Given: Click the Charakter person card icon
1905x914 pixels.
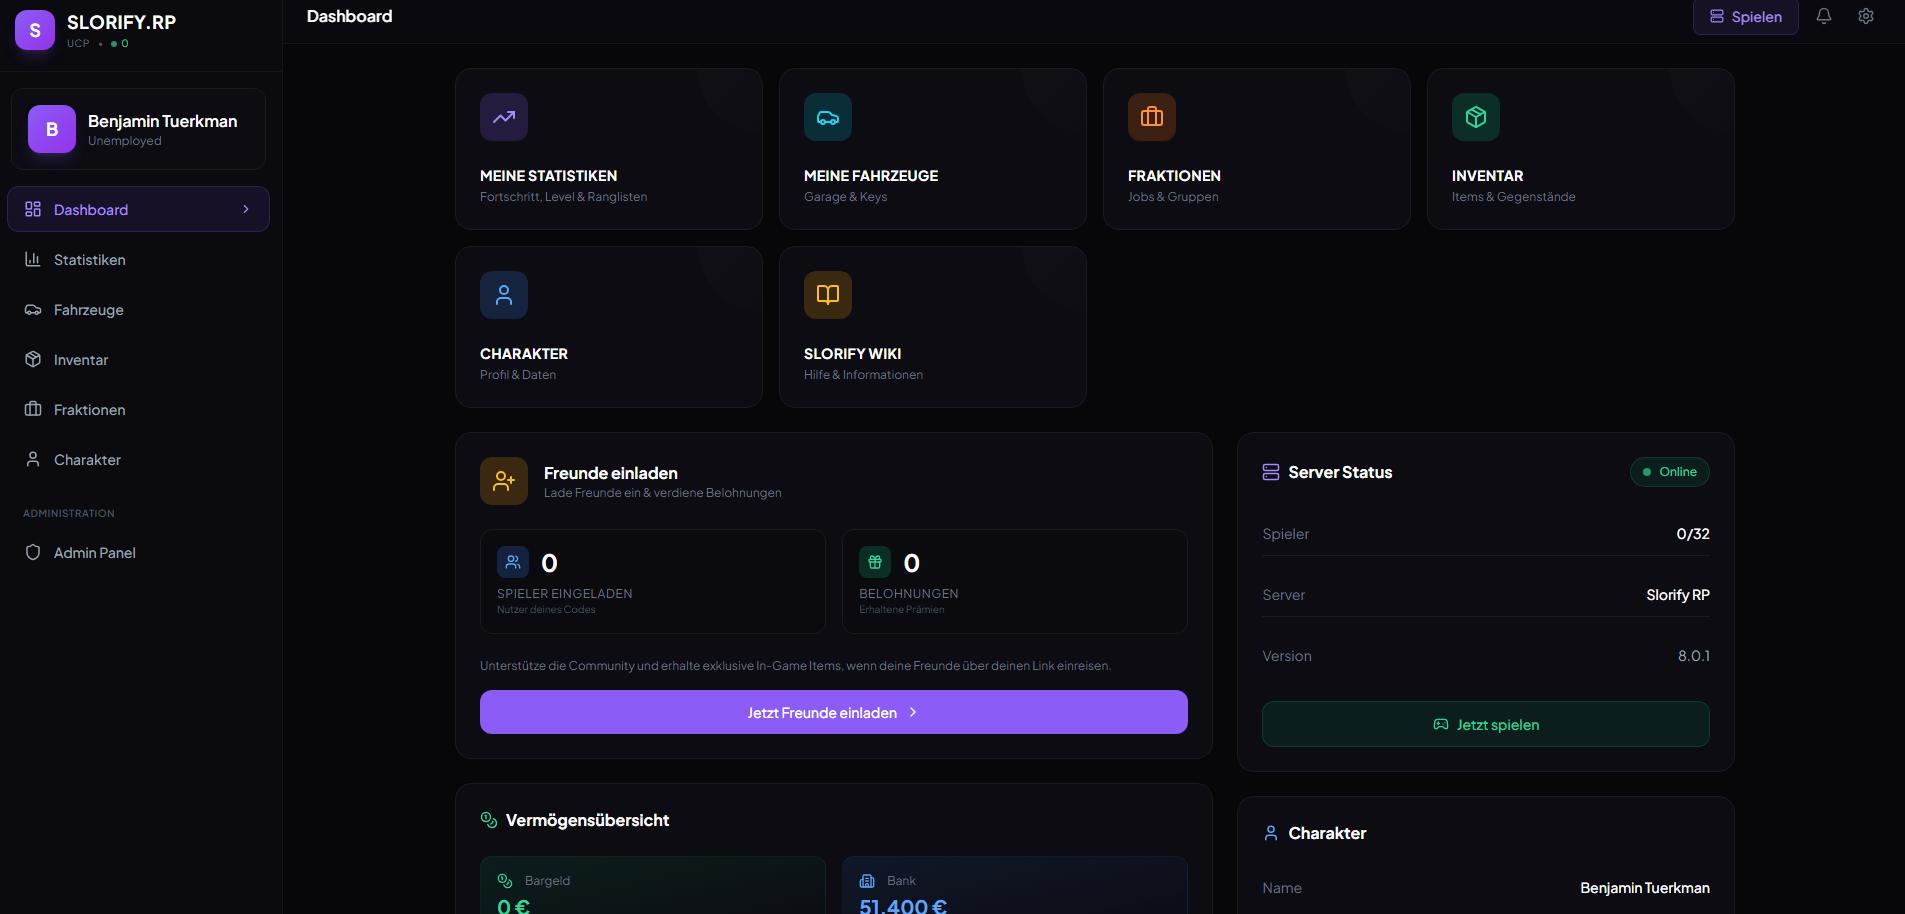Looking at the screenshot, I should tap(504, 295).
